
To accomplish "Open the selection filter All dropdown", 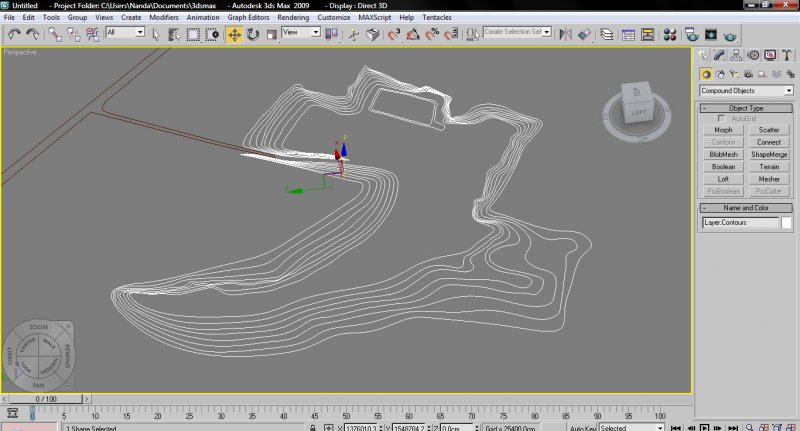I will [126, 33].
